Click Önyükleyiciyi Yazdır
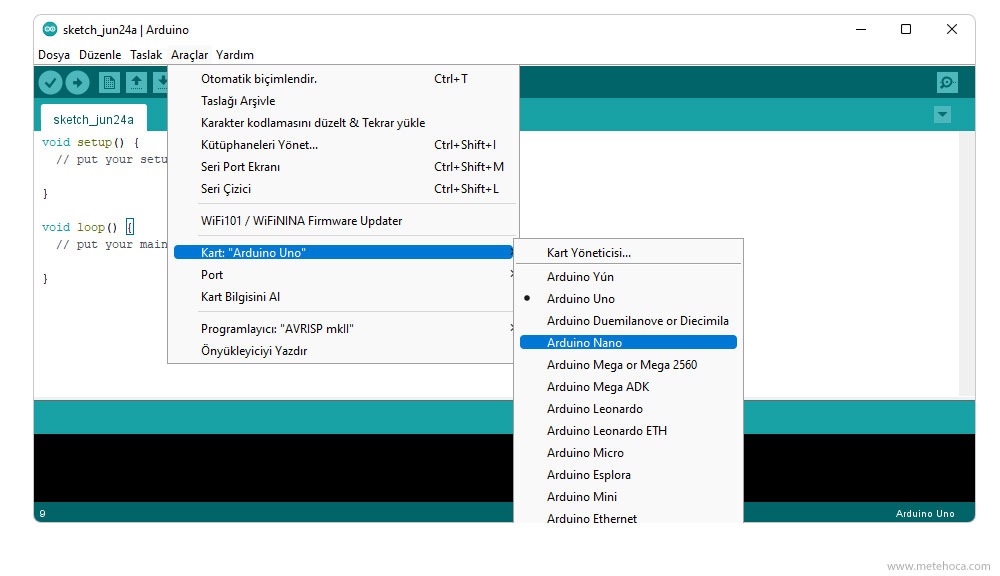The height and width of the screenshot is (576, 1000). [x=344, y=351]
